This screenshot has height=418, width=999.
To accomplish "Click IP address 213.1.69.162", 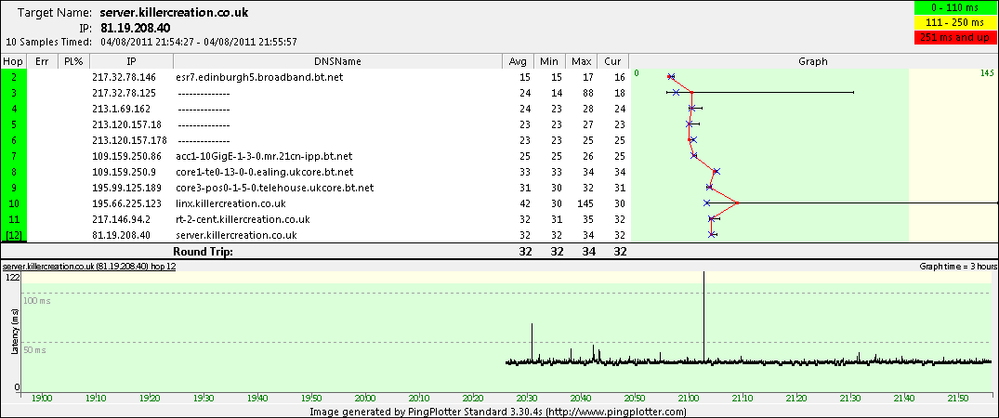I will point(120,109).
